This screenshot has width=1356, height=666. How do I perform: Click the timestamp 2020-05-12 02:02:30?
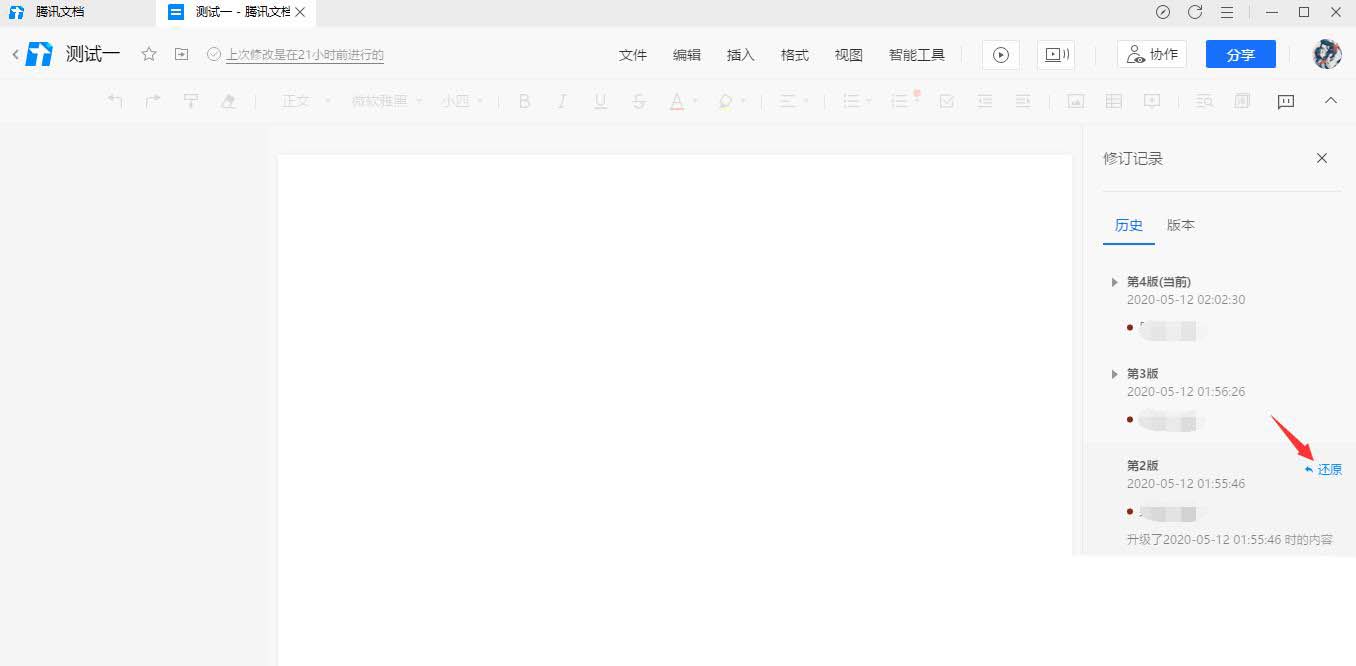[x=1186, y=300]
